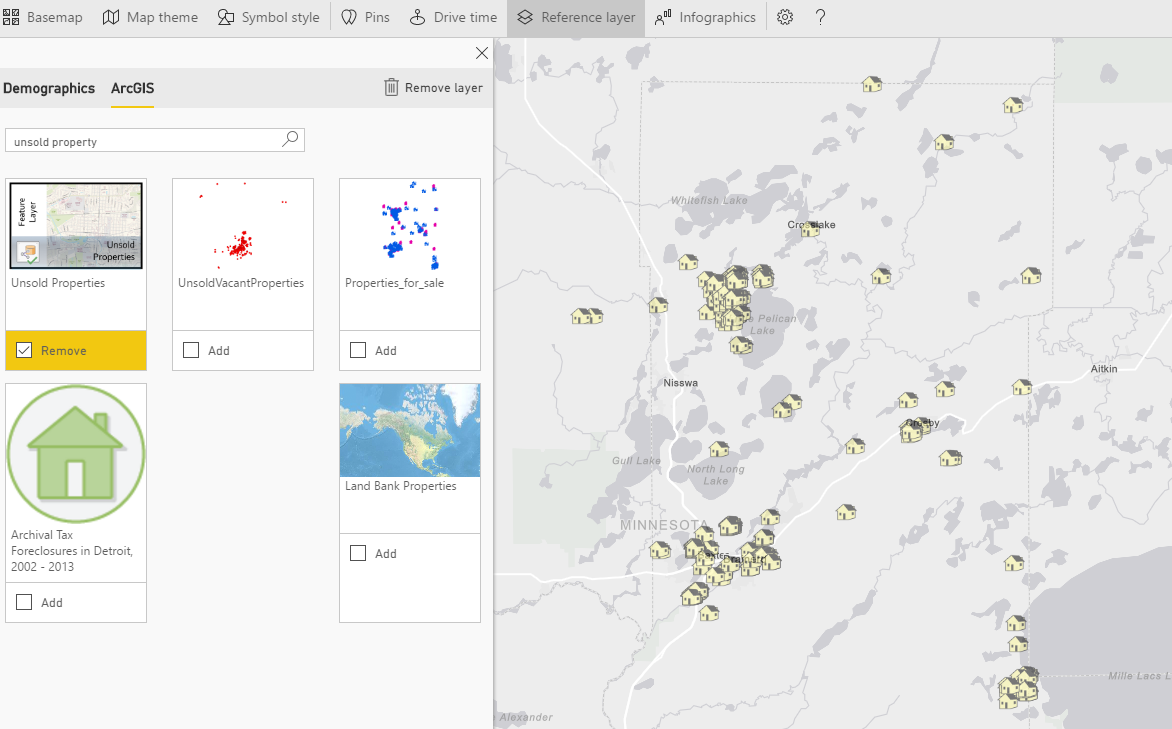This screenshot has height=729, width=1172.
Task: Select the Properties_for_sale thumbnail
Action: coord(410,226)
